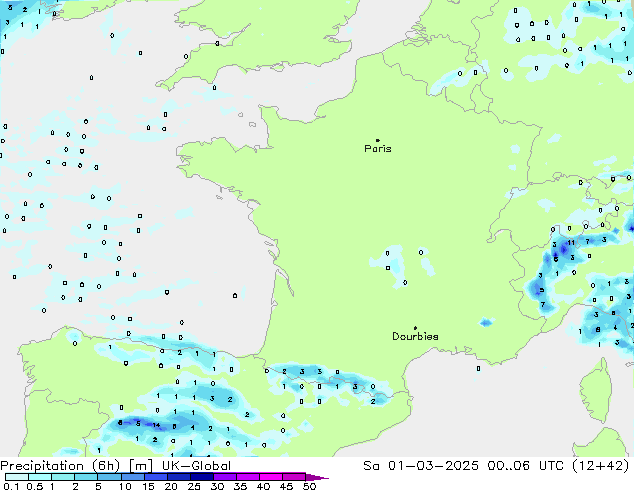Click the "(12+42)" forecast run text

601,466
